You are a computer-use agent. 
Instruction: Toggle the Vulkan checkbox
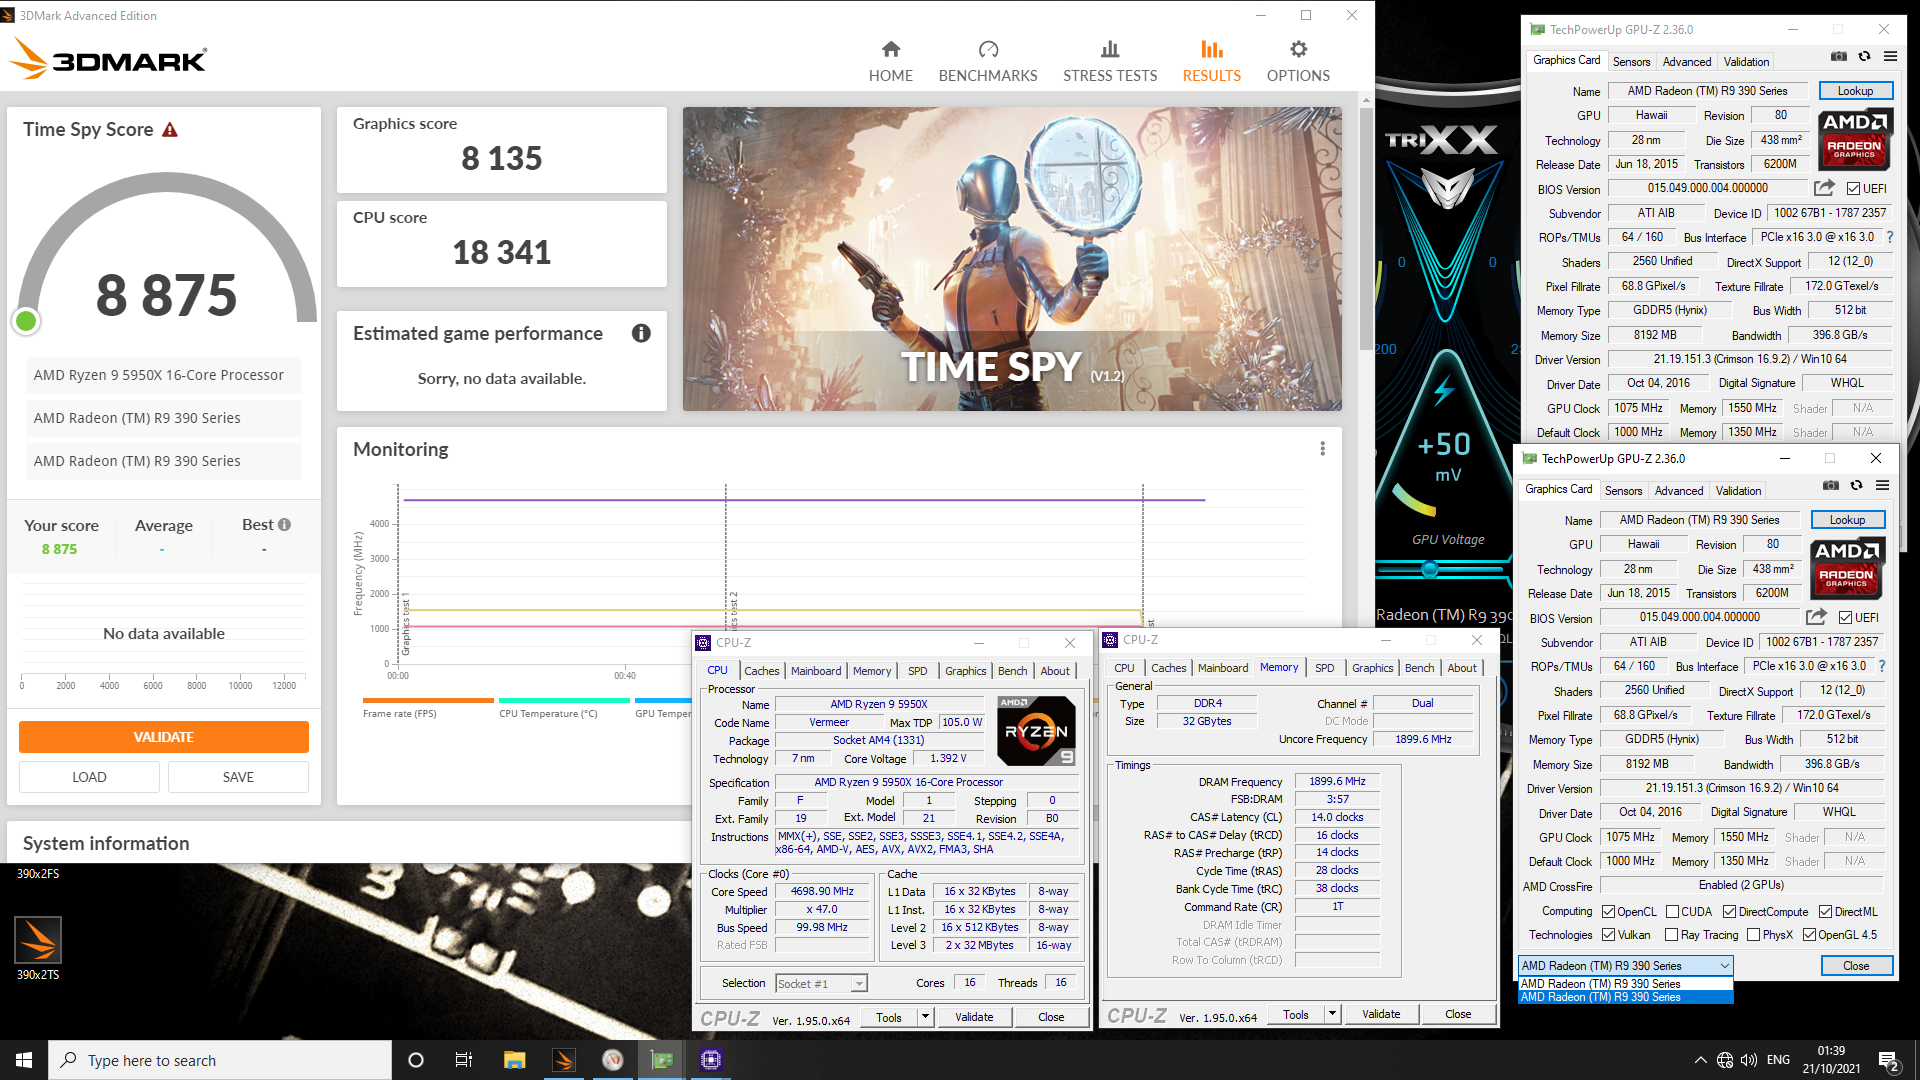[x=1608, y=935]
